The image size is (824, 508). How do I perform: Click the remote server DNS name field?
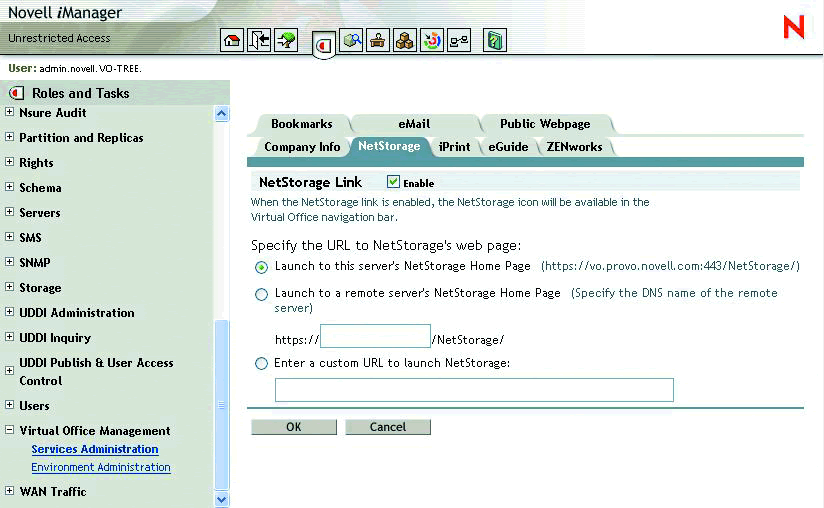(x=375, y=336)
